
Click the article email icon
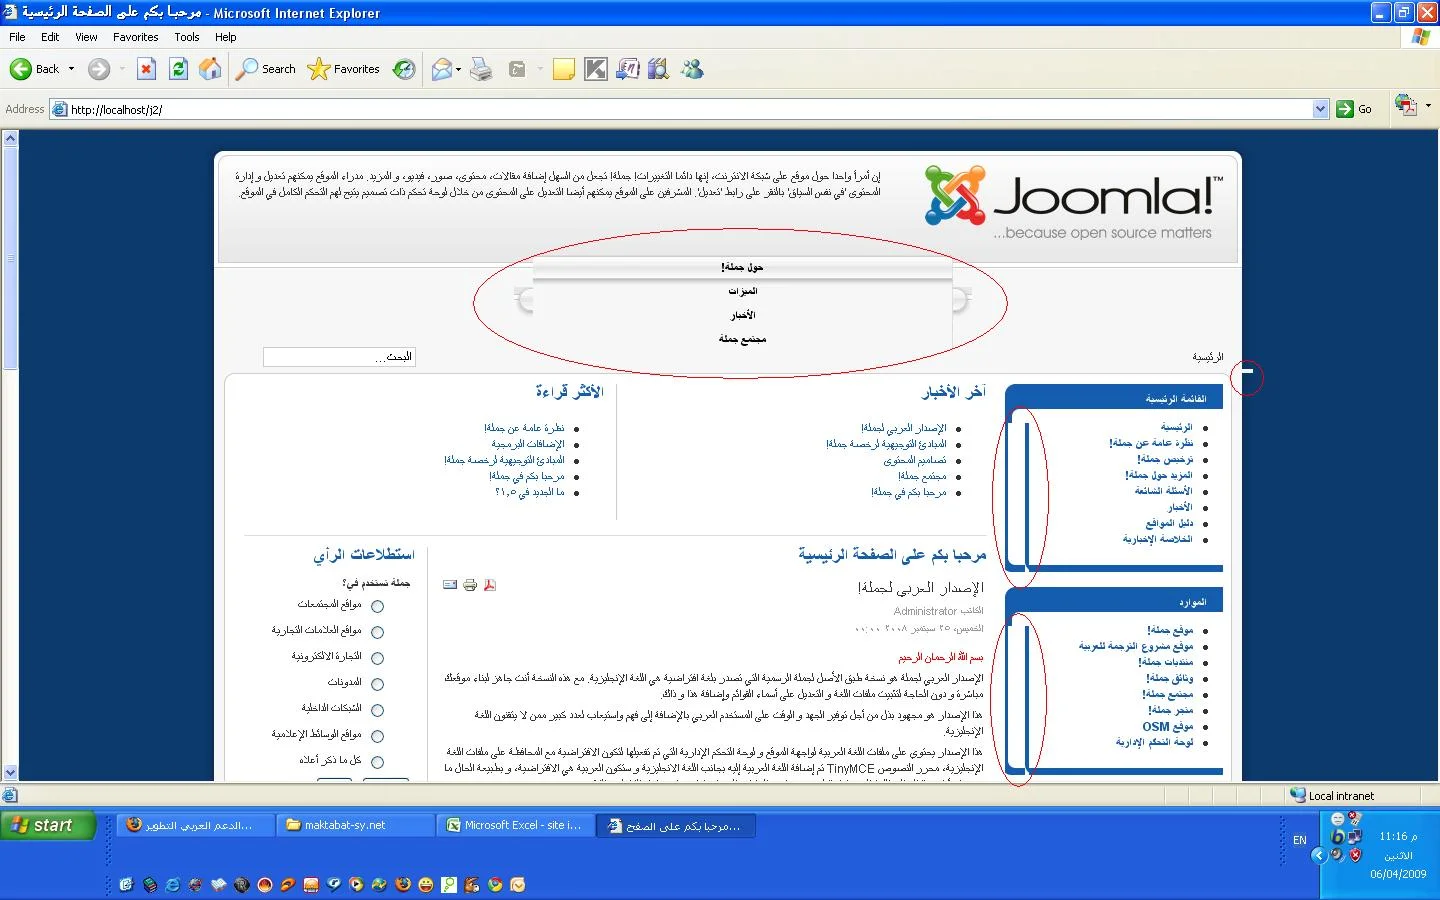click(x=450, y=585)
